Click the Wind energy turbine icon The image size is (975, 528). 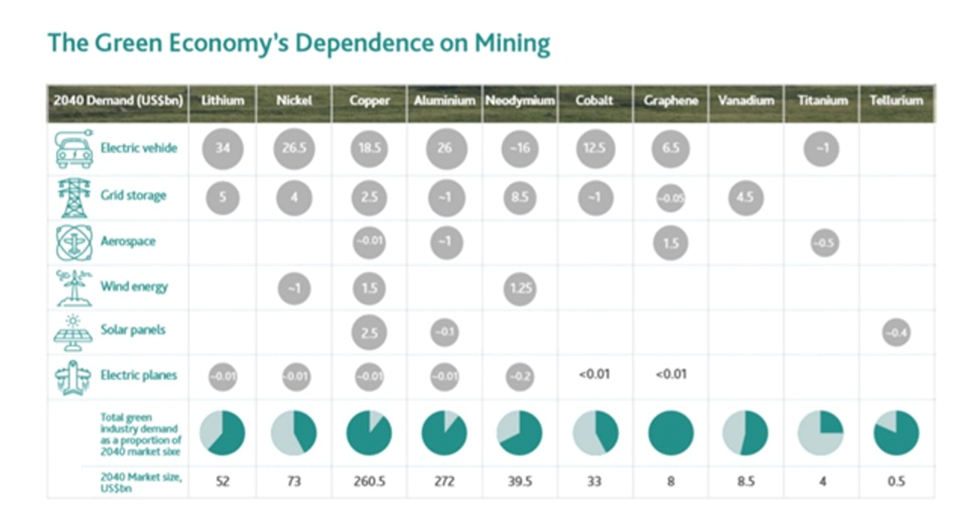[73, 287]
